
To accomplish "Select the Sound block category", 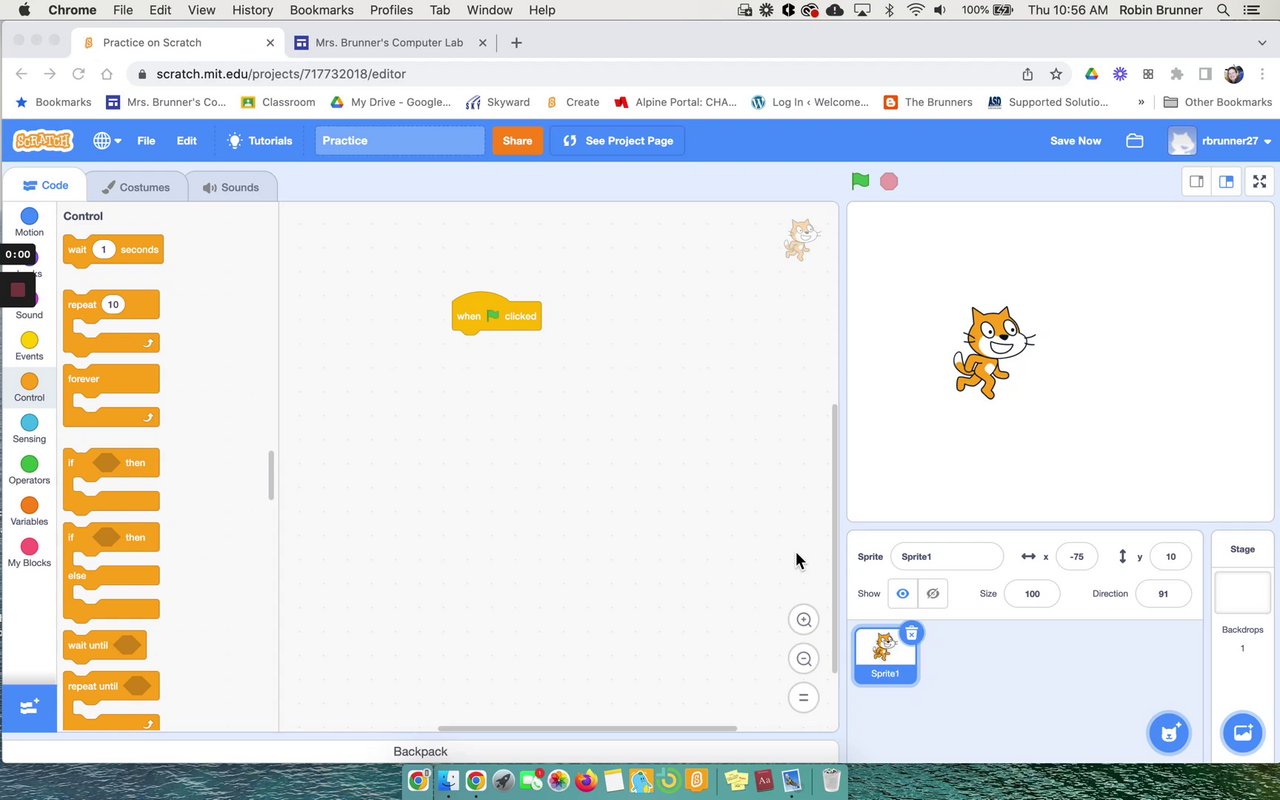I will pos(29,306).
